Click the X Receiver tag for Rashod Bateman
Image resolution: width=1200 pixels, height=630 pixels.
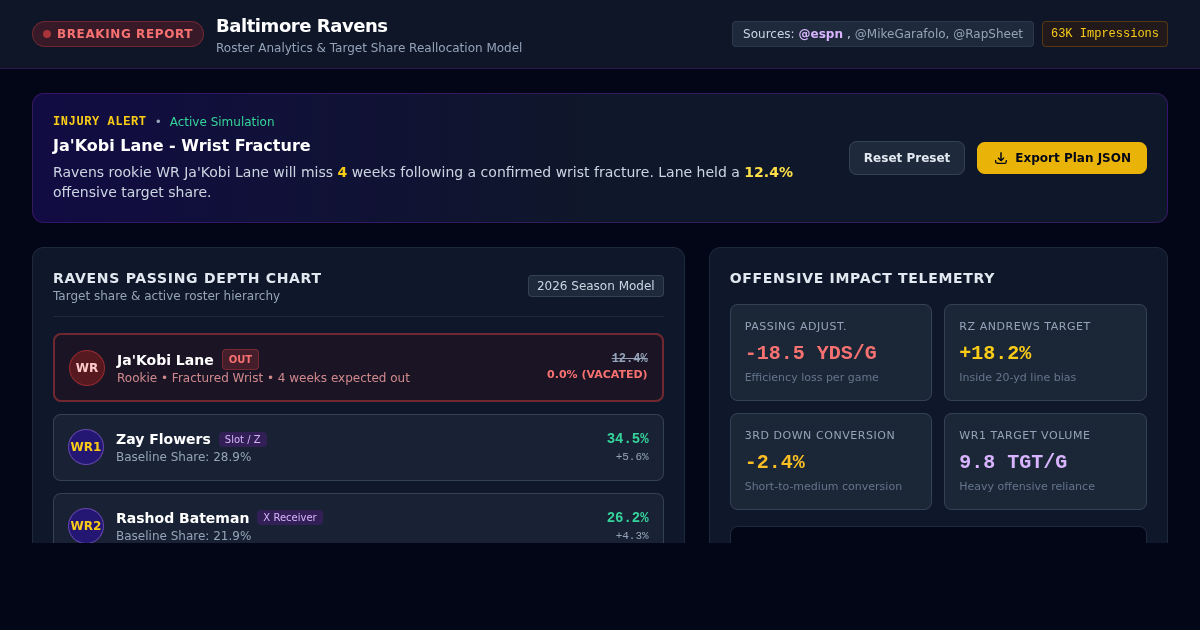tap(290, 518)
